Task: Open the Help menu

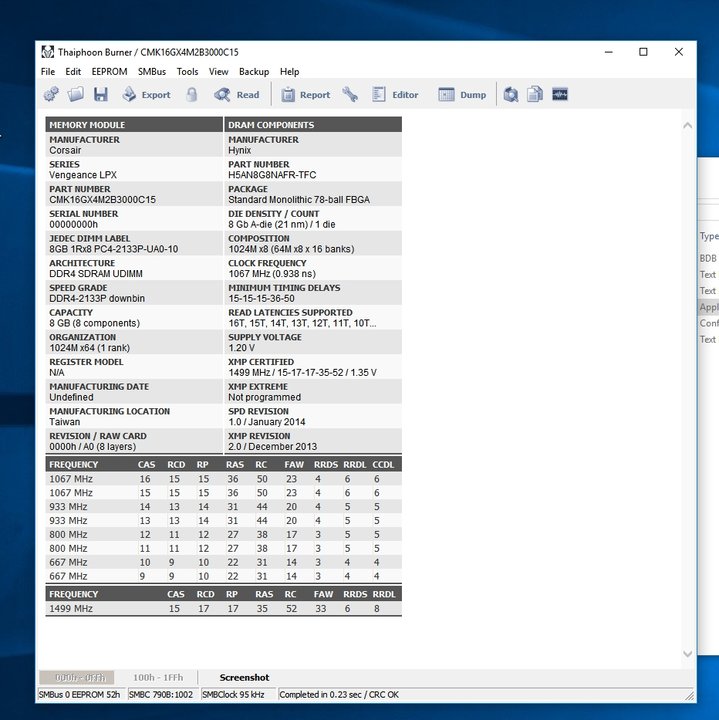Action: 289,72
